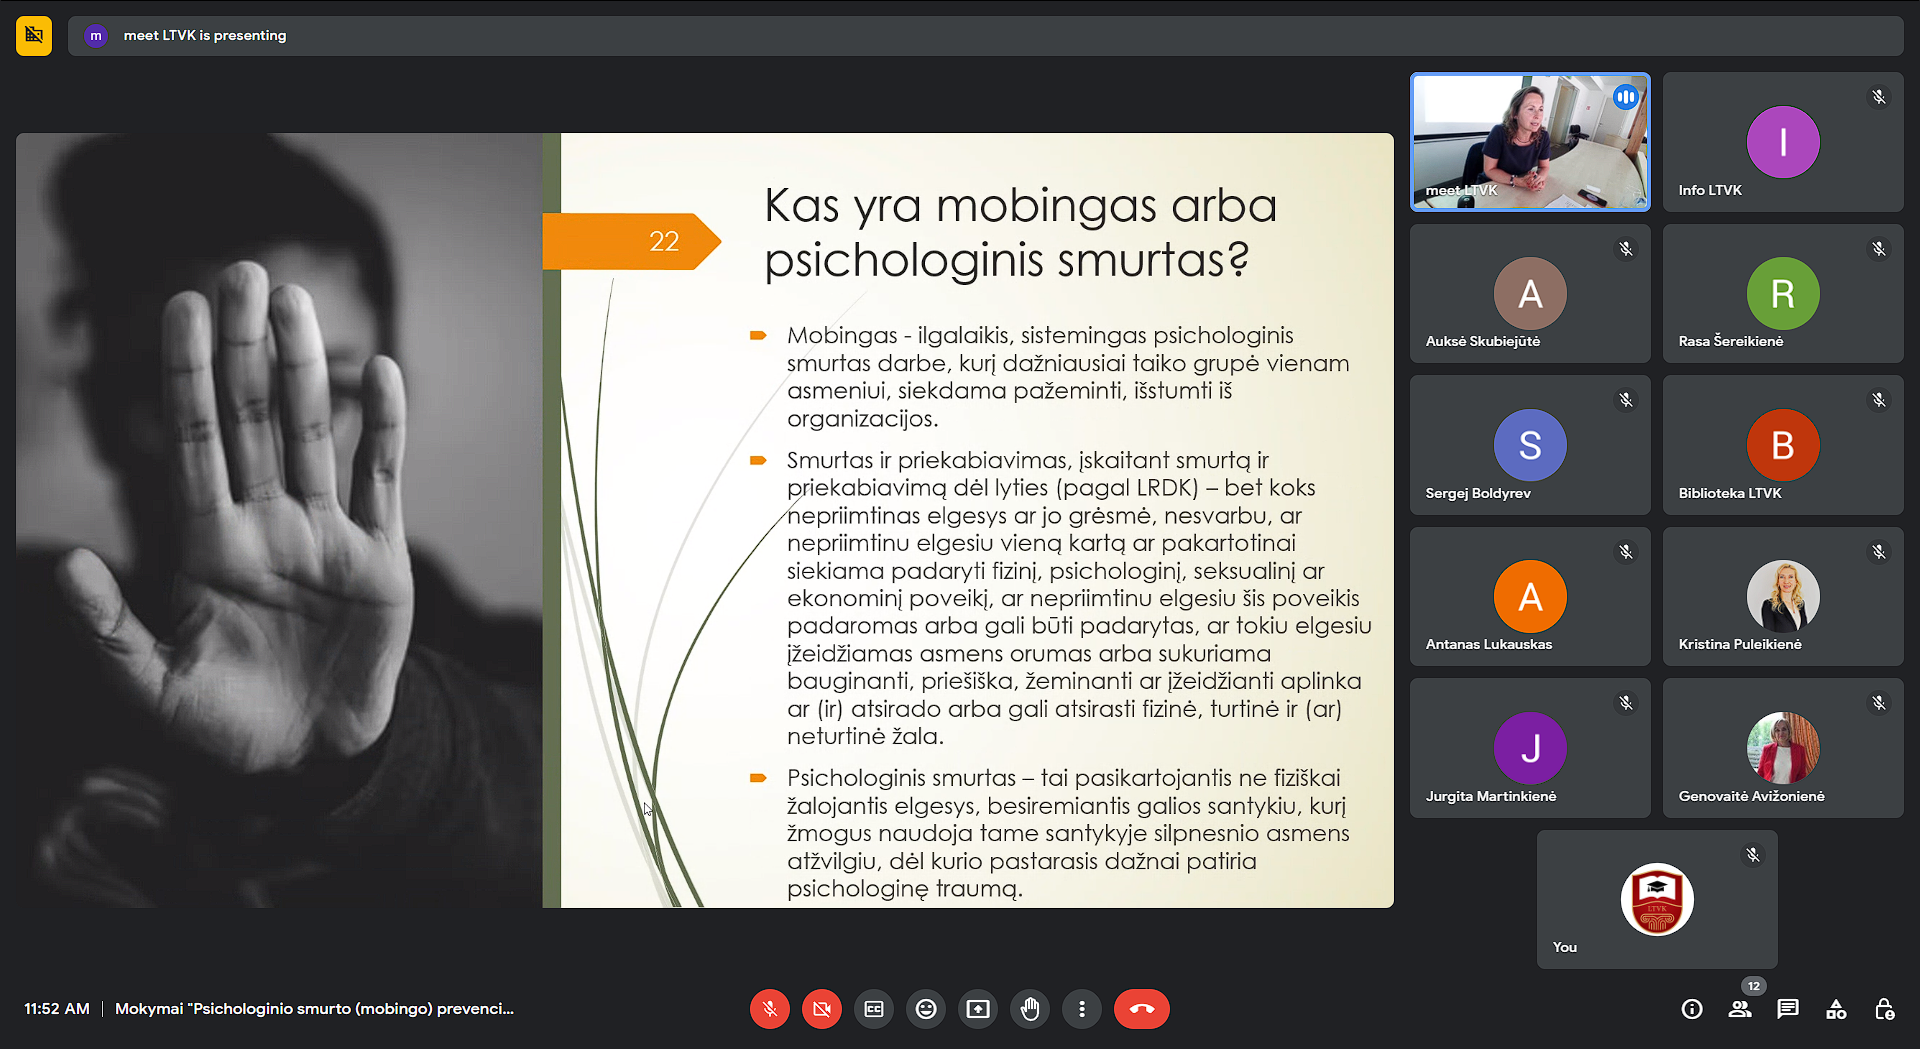The image size is (1920, 1049).
Task: Click the yellow presentation icon at top left
Action: 34,35
